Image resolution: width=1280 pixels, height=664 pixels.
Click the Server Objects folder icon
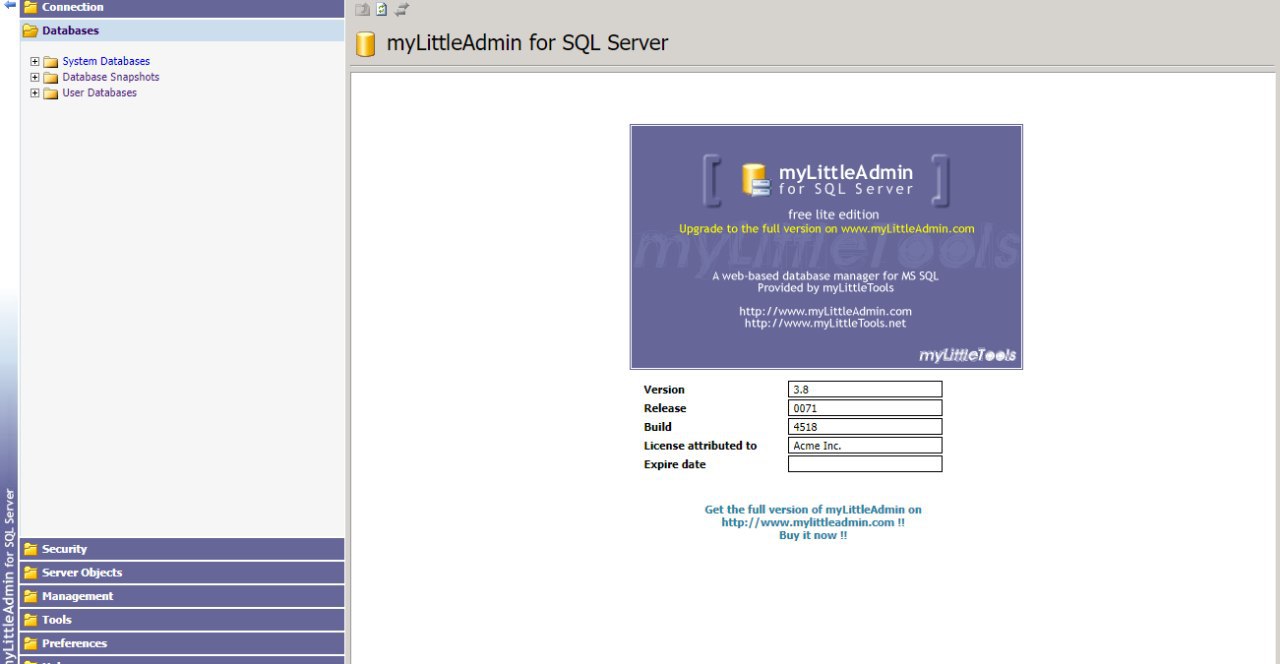pyautogui.click(x=30, y=573)
